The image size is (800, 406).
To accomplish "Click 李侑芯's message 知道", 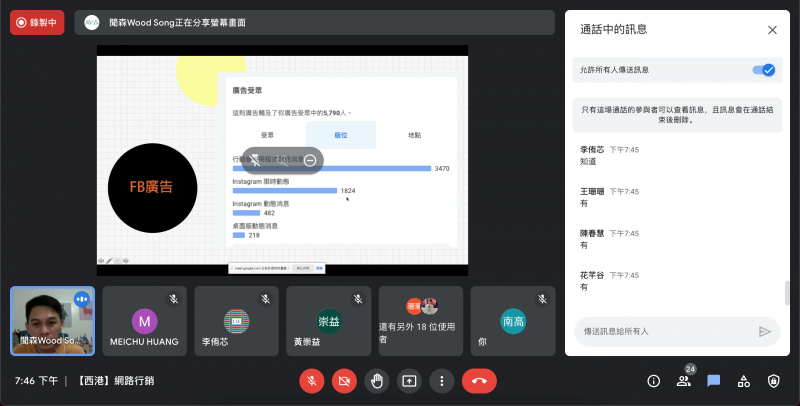I will click(588, 161).
